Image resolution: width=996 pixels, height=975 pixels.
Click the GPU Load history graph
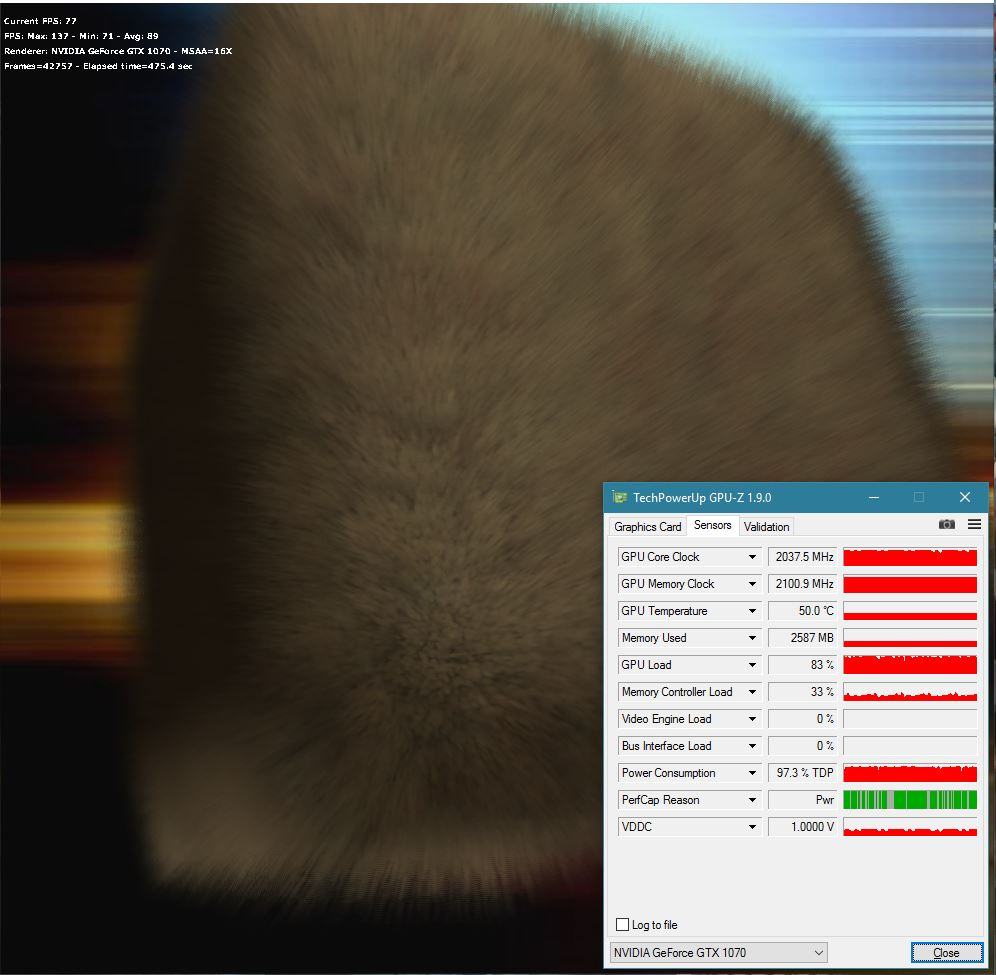(910, 665)
